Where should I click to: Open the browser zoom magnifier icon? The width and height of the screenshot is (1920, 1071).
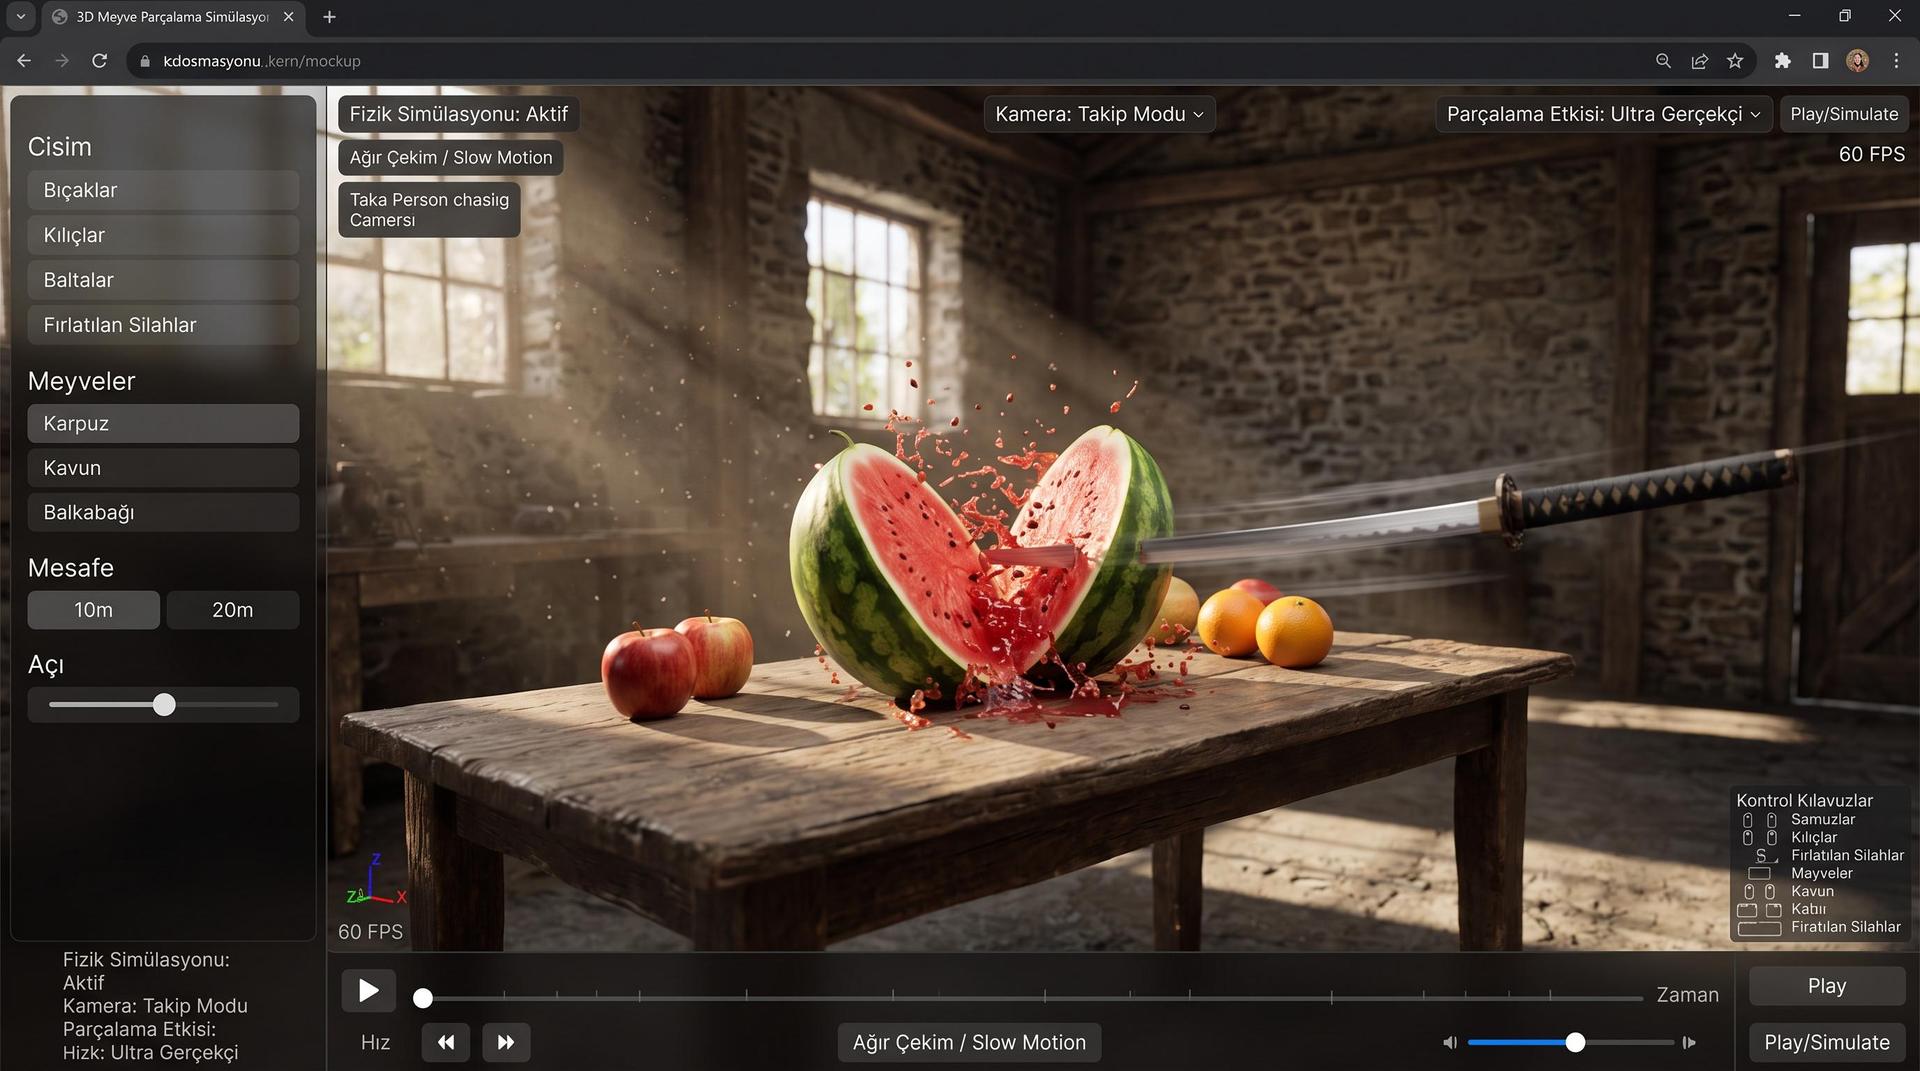pos(1663,61)
